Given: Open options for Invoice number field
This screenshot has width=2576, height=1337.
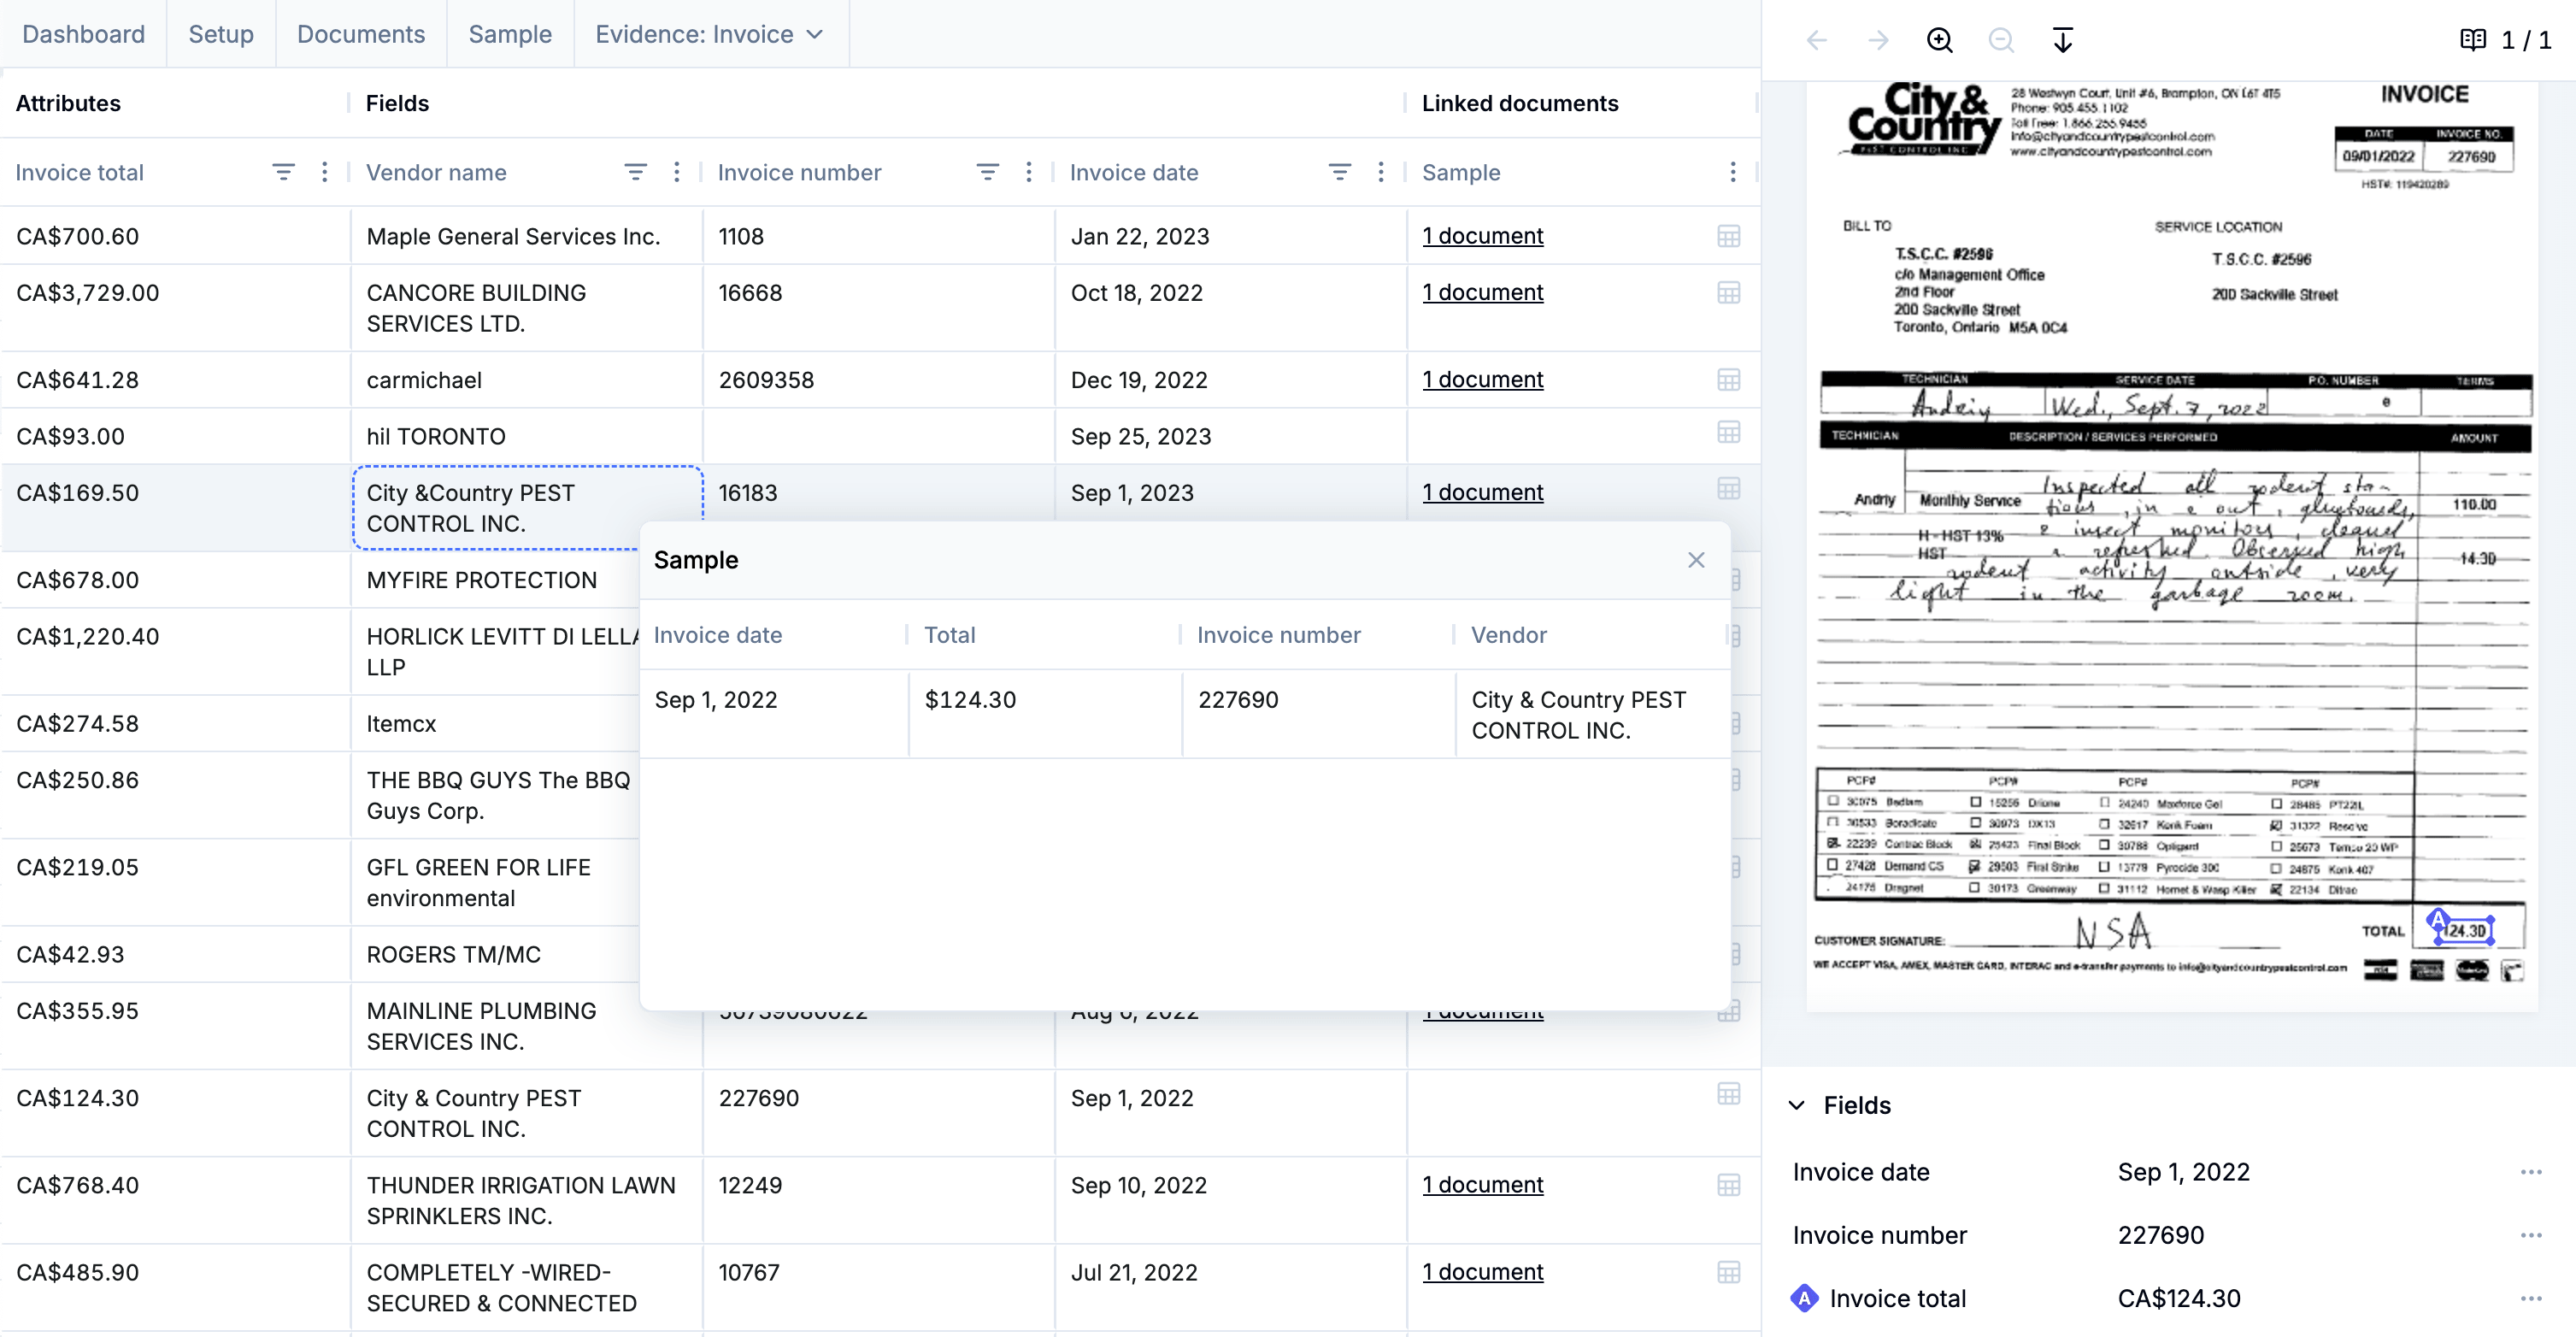Looking at the screenshot, I should (x=2531, y=1235).
